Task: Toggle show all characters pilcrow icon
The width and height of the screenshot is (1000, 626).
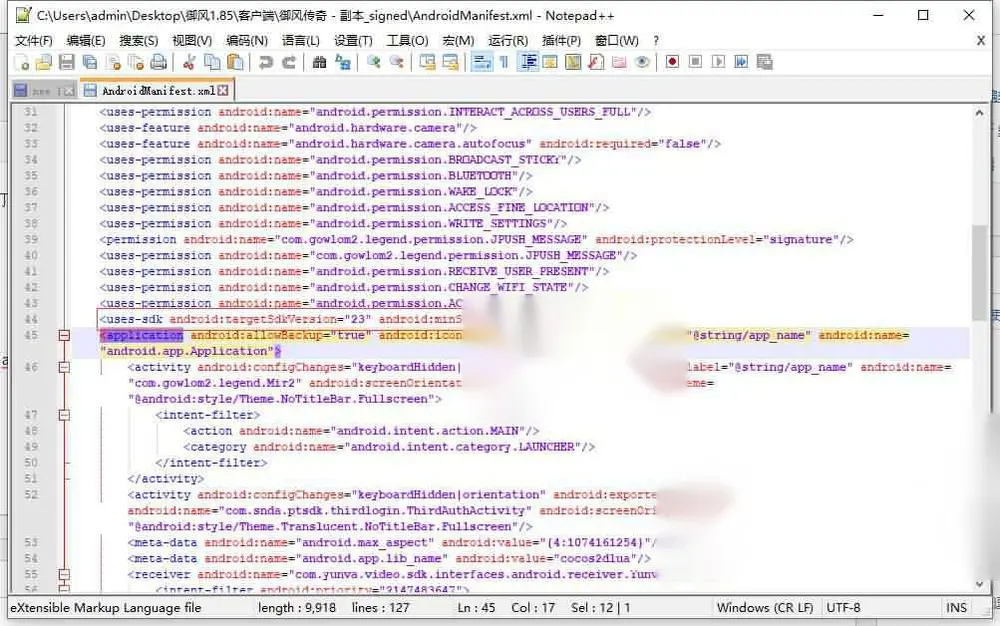Action: [504, 62]
